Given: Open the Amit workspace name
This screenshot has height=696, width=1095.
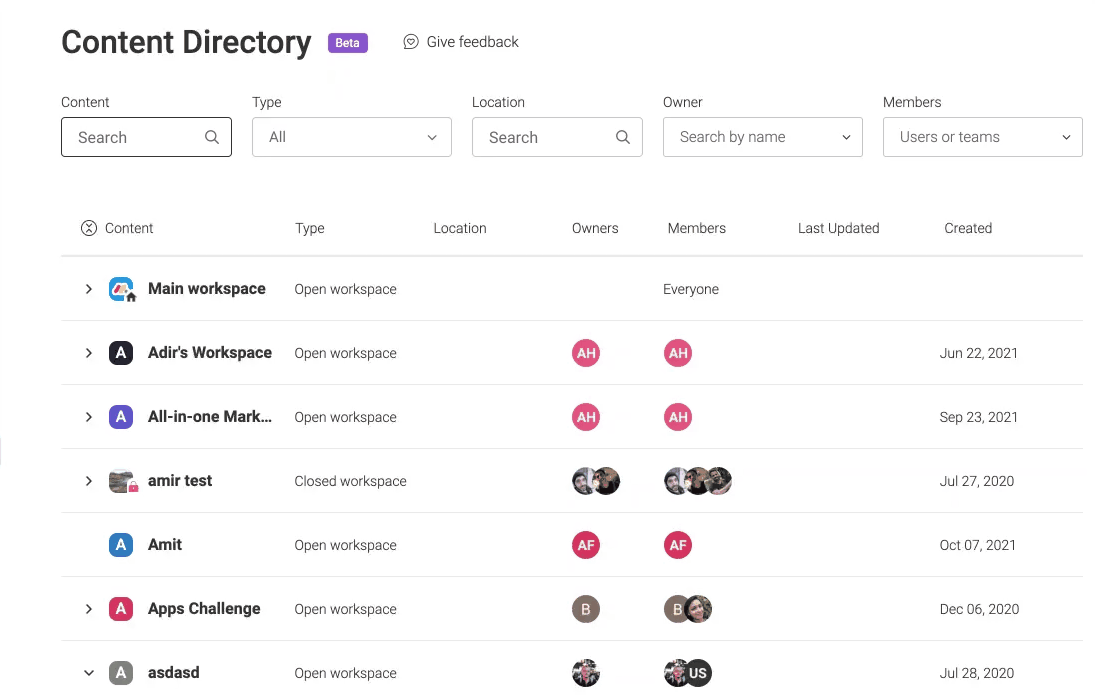Looking at the screenshot, I should (x=165, y=545).
